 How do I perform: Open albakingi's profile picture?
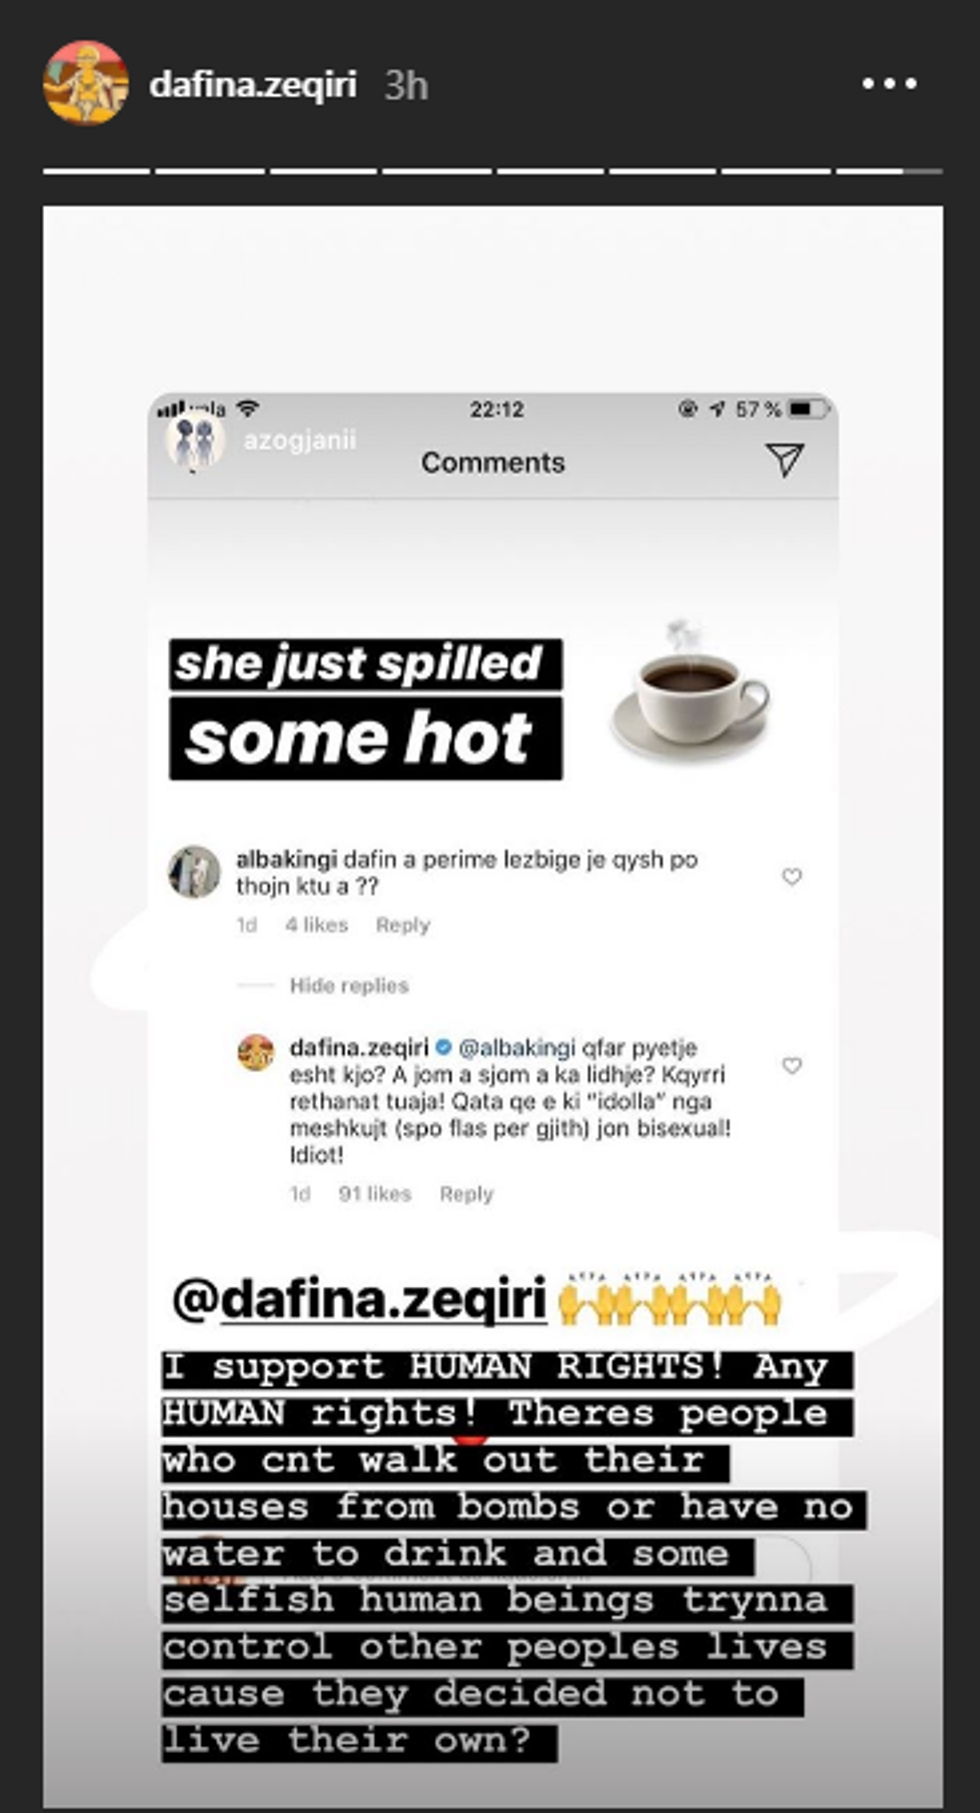pyautogui.click(x=194, y=872)
